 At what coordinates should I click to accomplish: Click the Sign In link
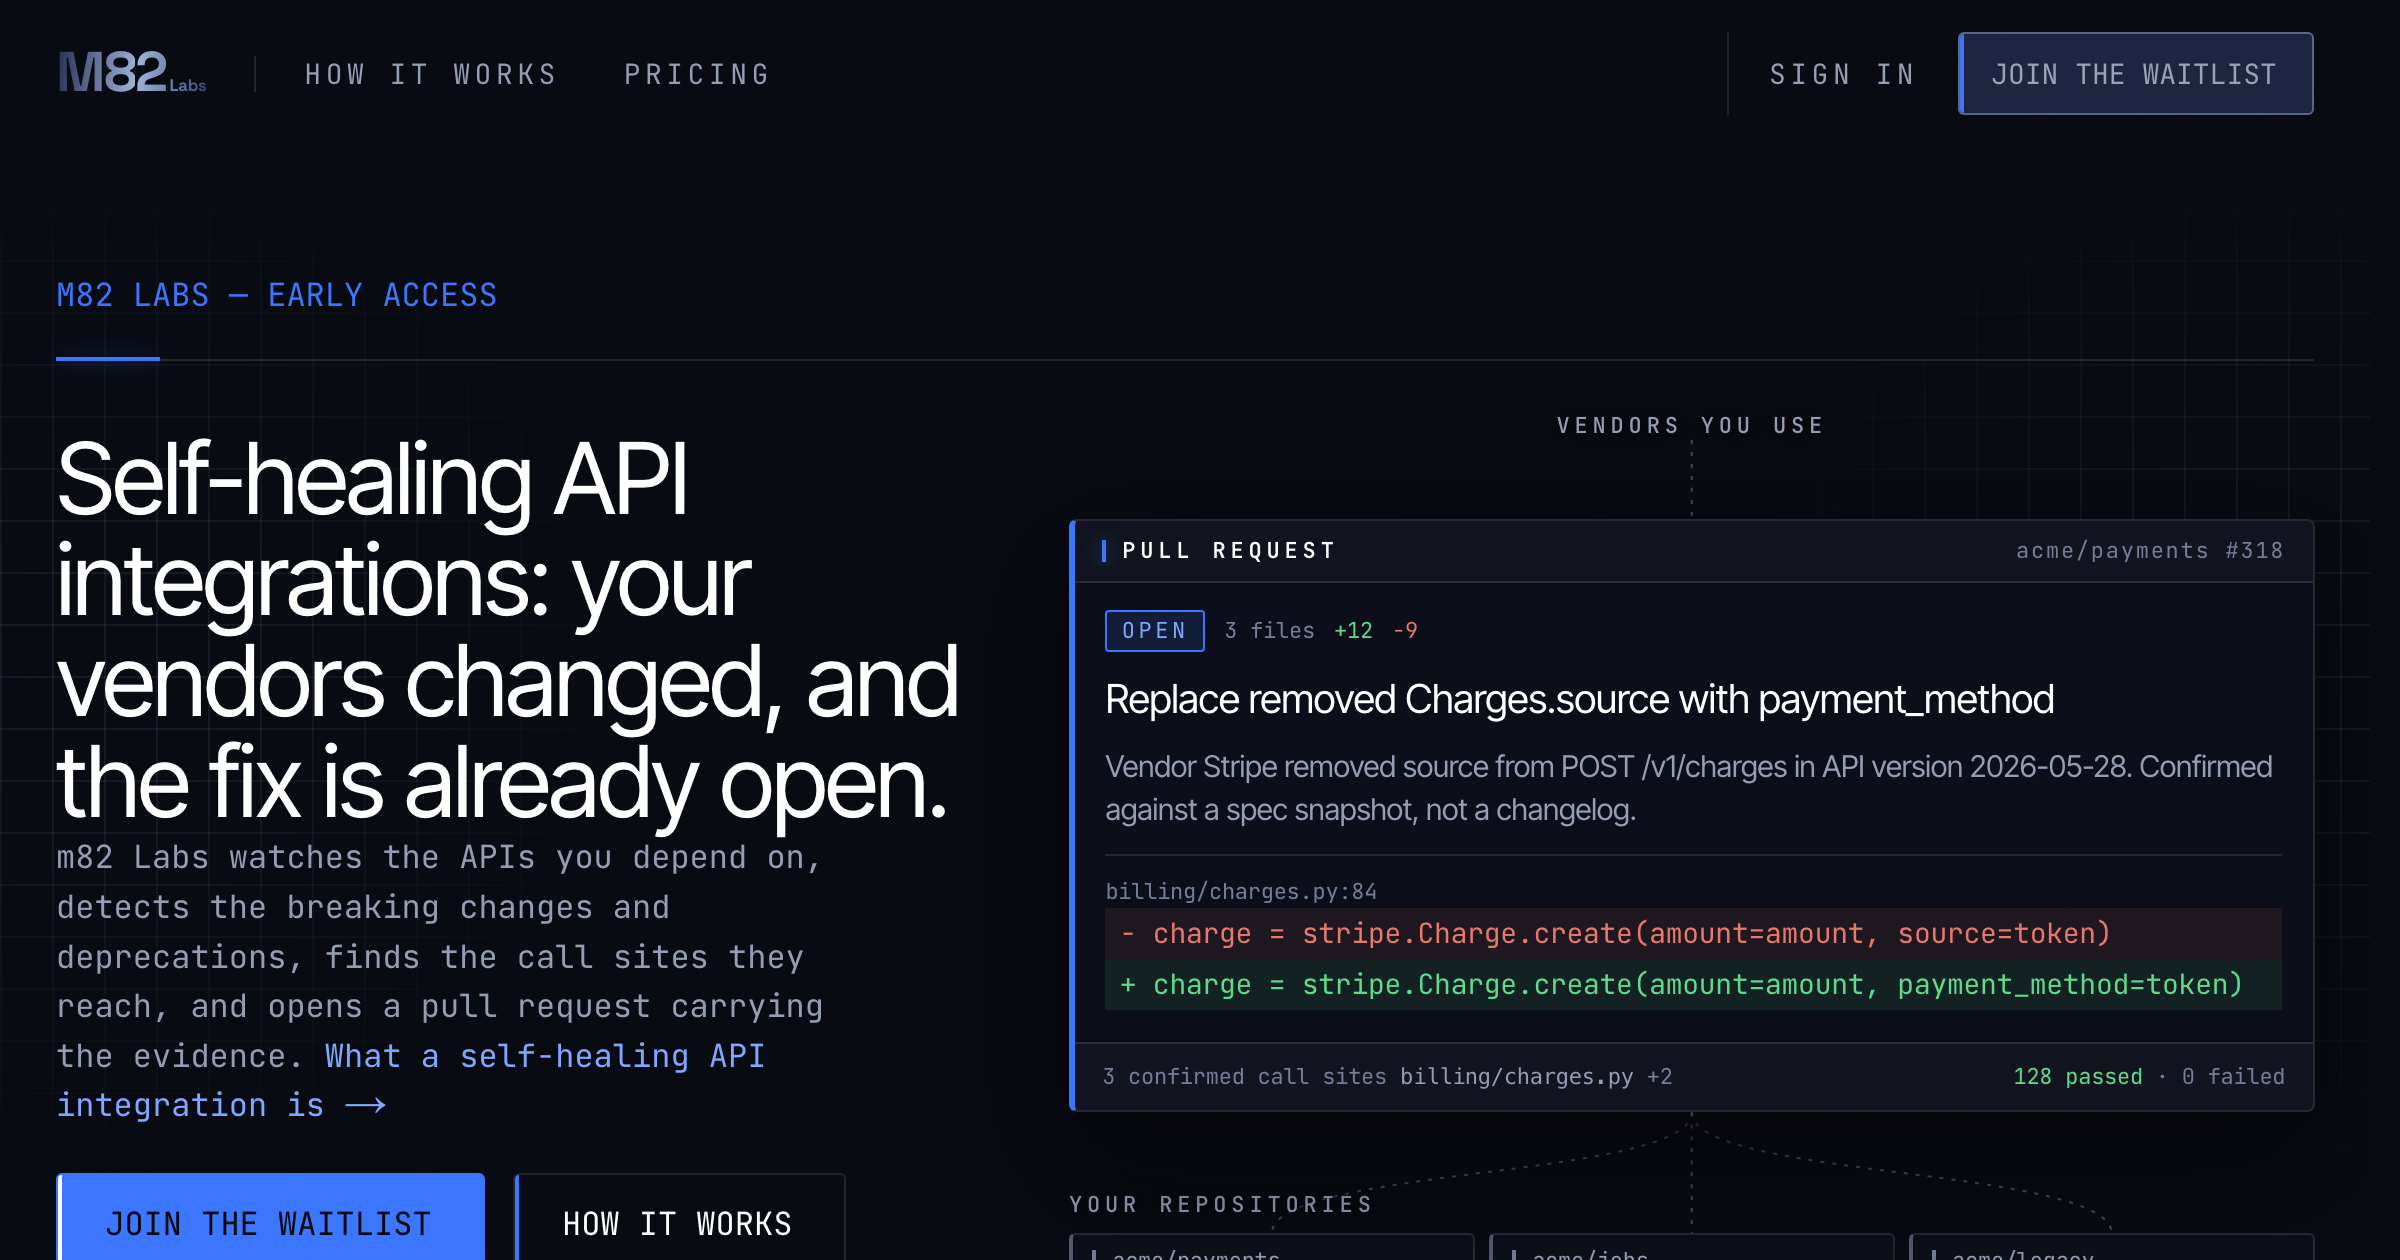click(1842, 75)
